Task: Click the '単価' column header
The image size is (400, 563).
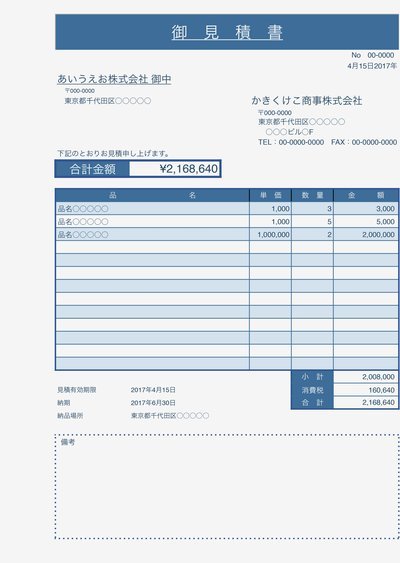Action: (x=270, y=195)
